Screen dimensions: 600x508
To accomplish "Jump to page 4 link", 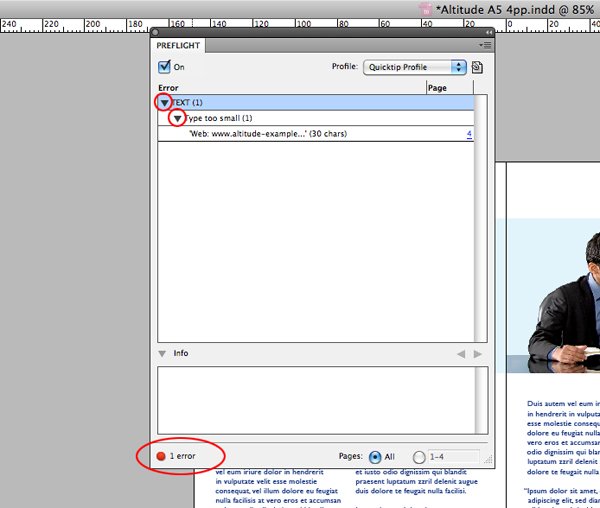I will [x=469, y=134].
